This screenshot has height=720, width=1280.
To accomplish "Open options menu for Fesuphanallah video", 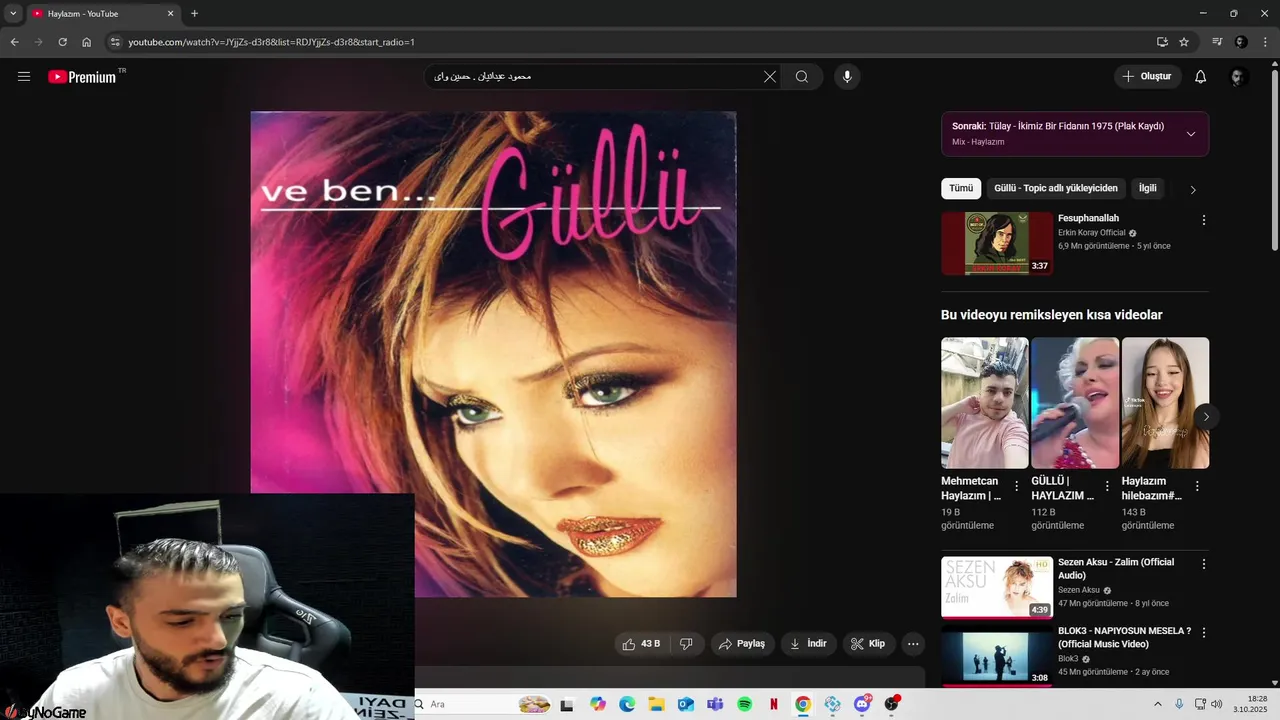I will click(1204, 220).
